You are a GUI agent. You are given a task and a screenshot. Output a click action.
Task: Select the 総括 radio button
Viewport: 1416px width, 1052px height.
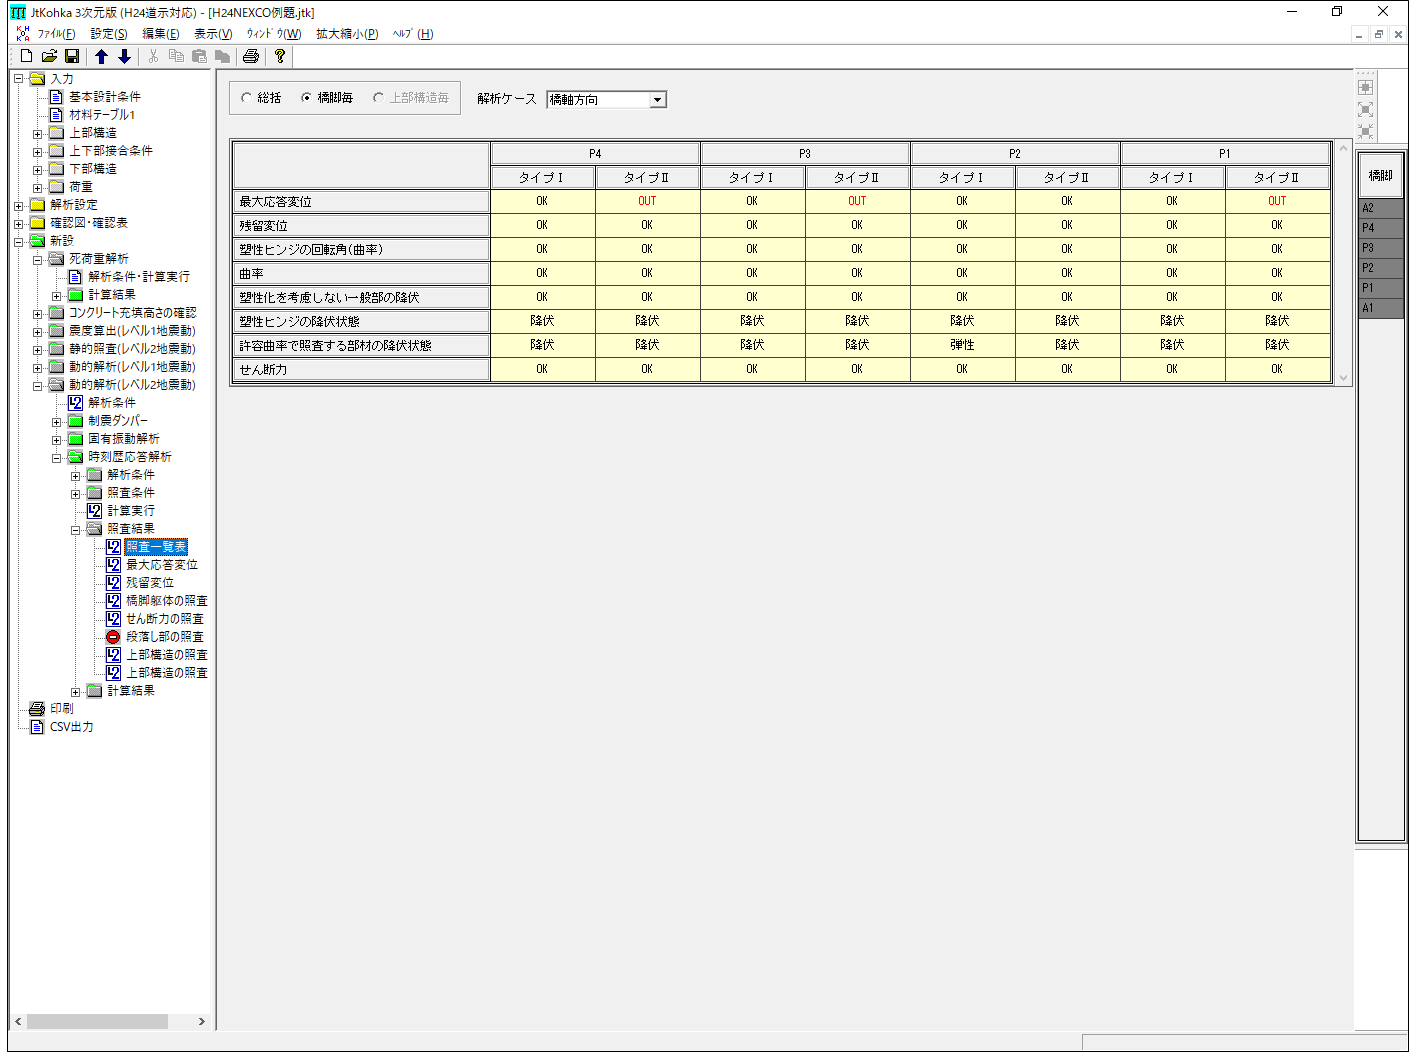(x=246, y=98)
